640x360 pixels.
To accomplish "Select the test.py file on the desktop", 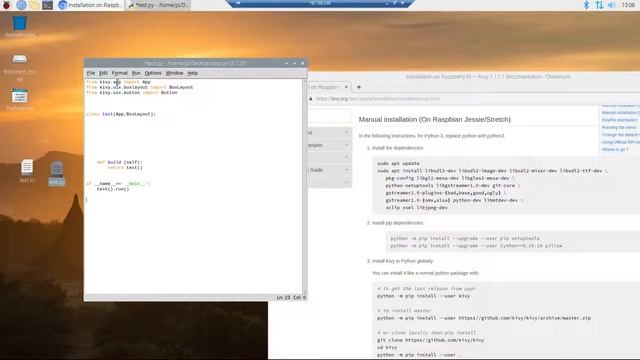I will [57, 173].
